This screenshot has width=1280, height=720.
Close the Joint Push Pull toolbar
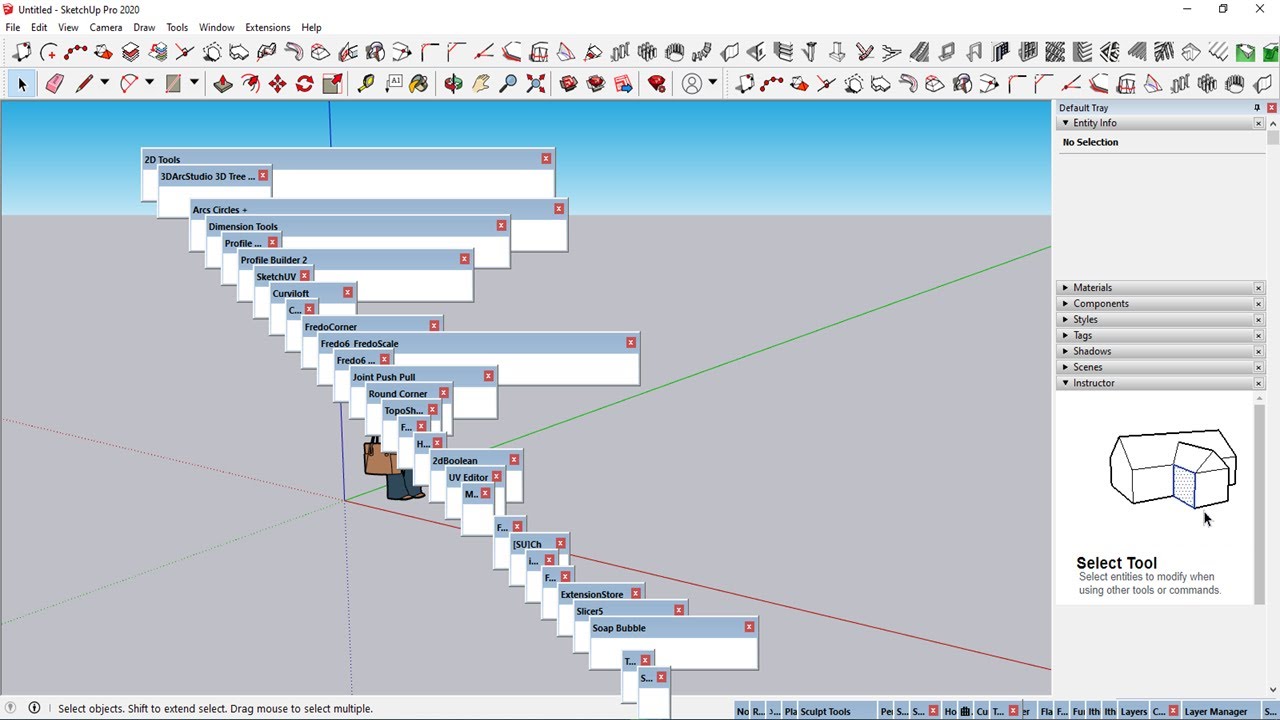(x=488, y=376)
